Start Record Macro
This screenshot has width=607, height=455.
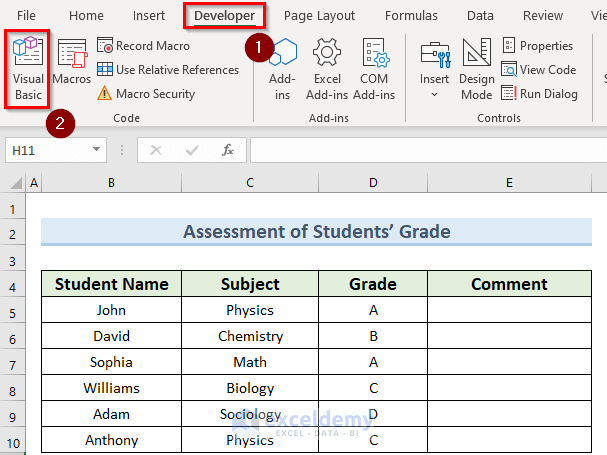pyautogui.click(x=143, y=46)
